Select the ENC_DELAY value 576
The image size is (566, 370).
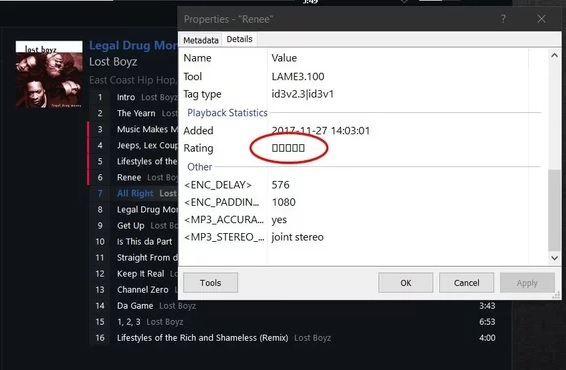(x=280, y=185)
